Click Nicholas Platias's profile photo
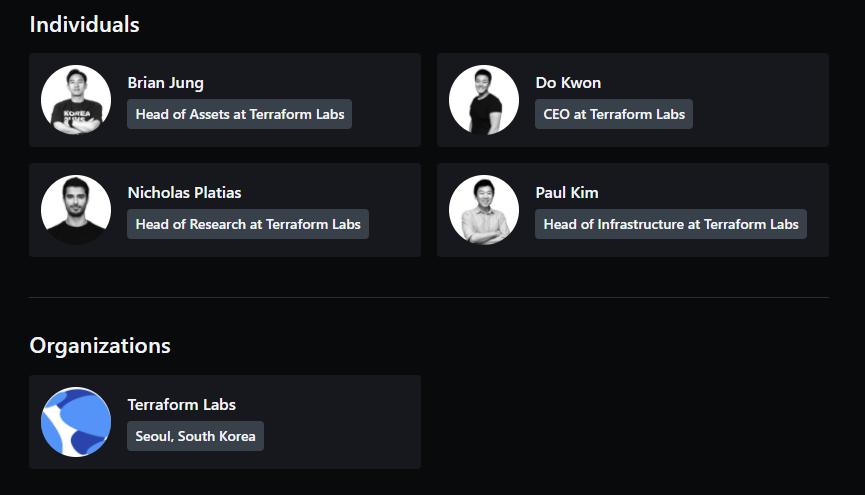The height and width of the screenshot is (495, 865). pyautogui.click(x=76, y=210)
